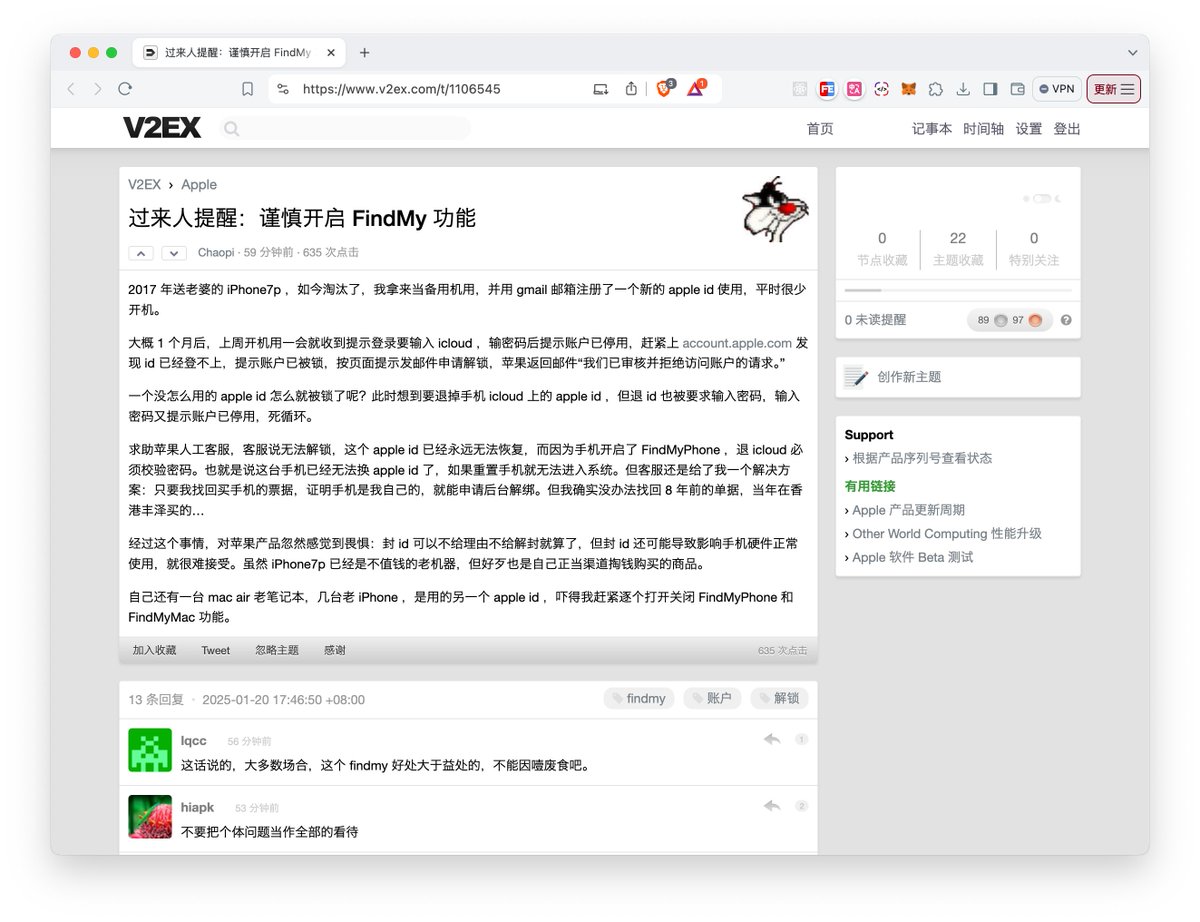Click the code brackets extension icon

[x=881, y=89]
